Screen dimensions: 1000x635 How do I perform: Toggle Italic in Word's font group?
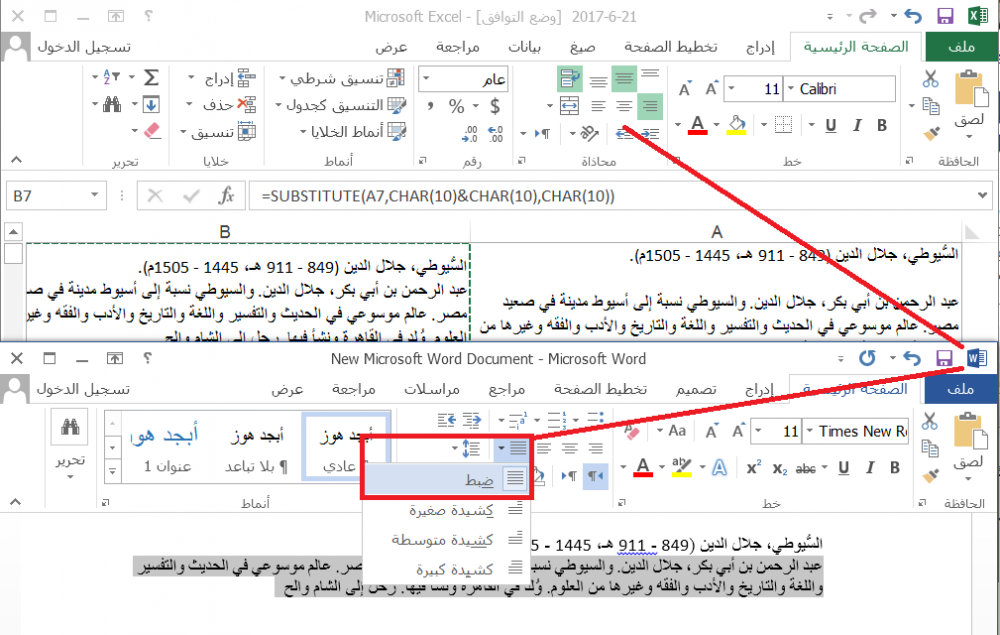869,467
